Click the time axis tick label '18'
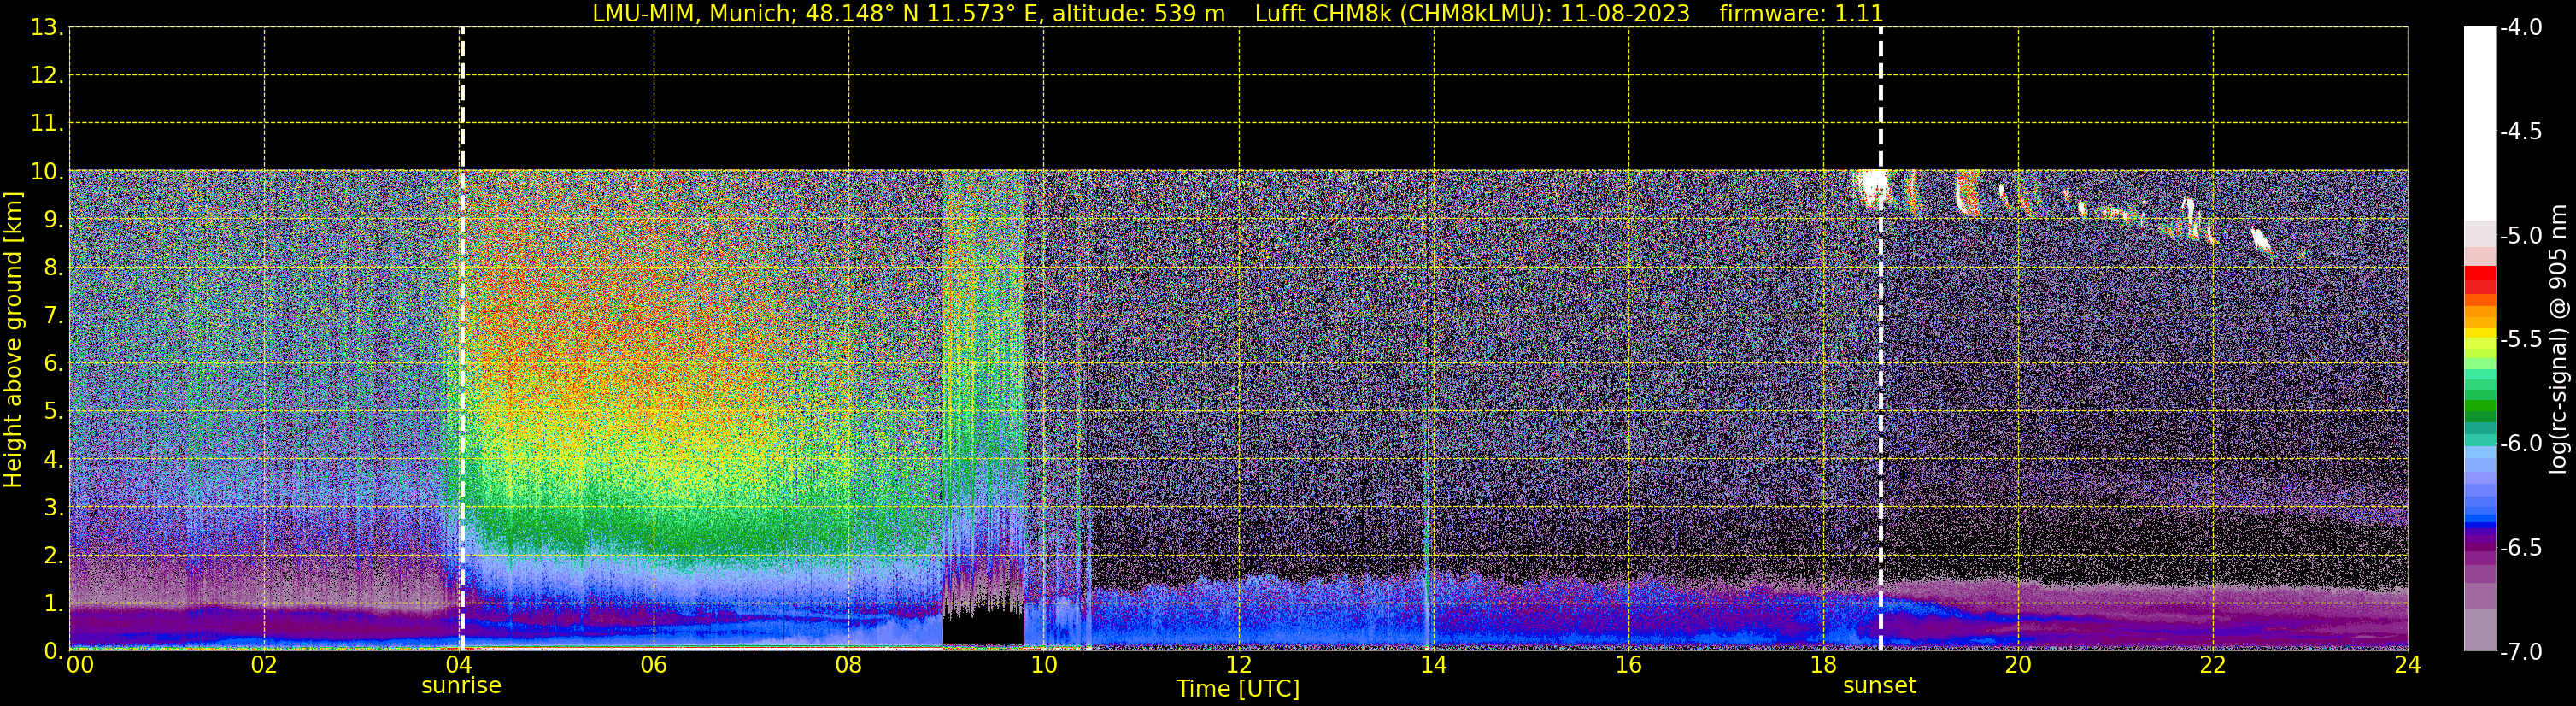2576x706 pixels. pyautogui.click(x=1824, y=665)
